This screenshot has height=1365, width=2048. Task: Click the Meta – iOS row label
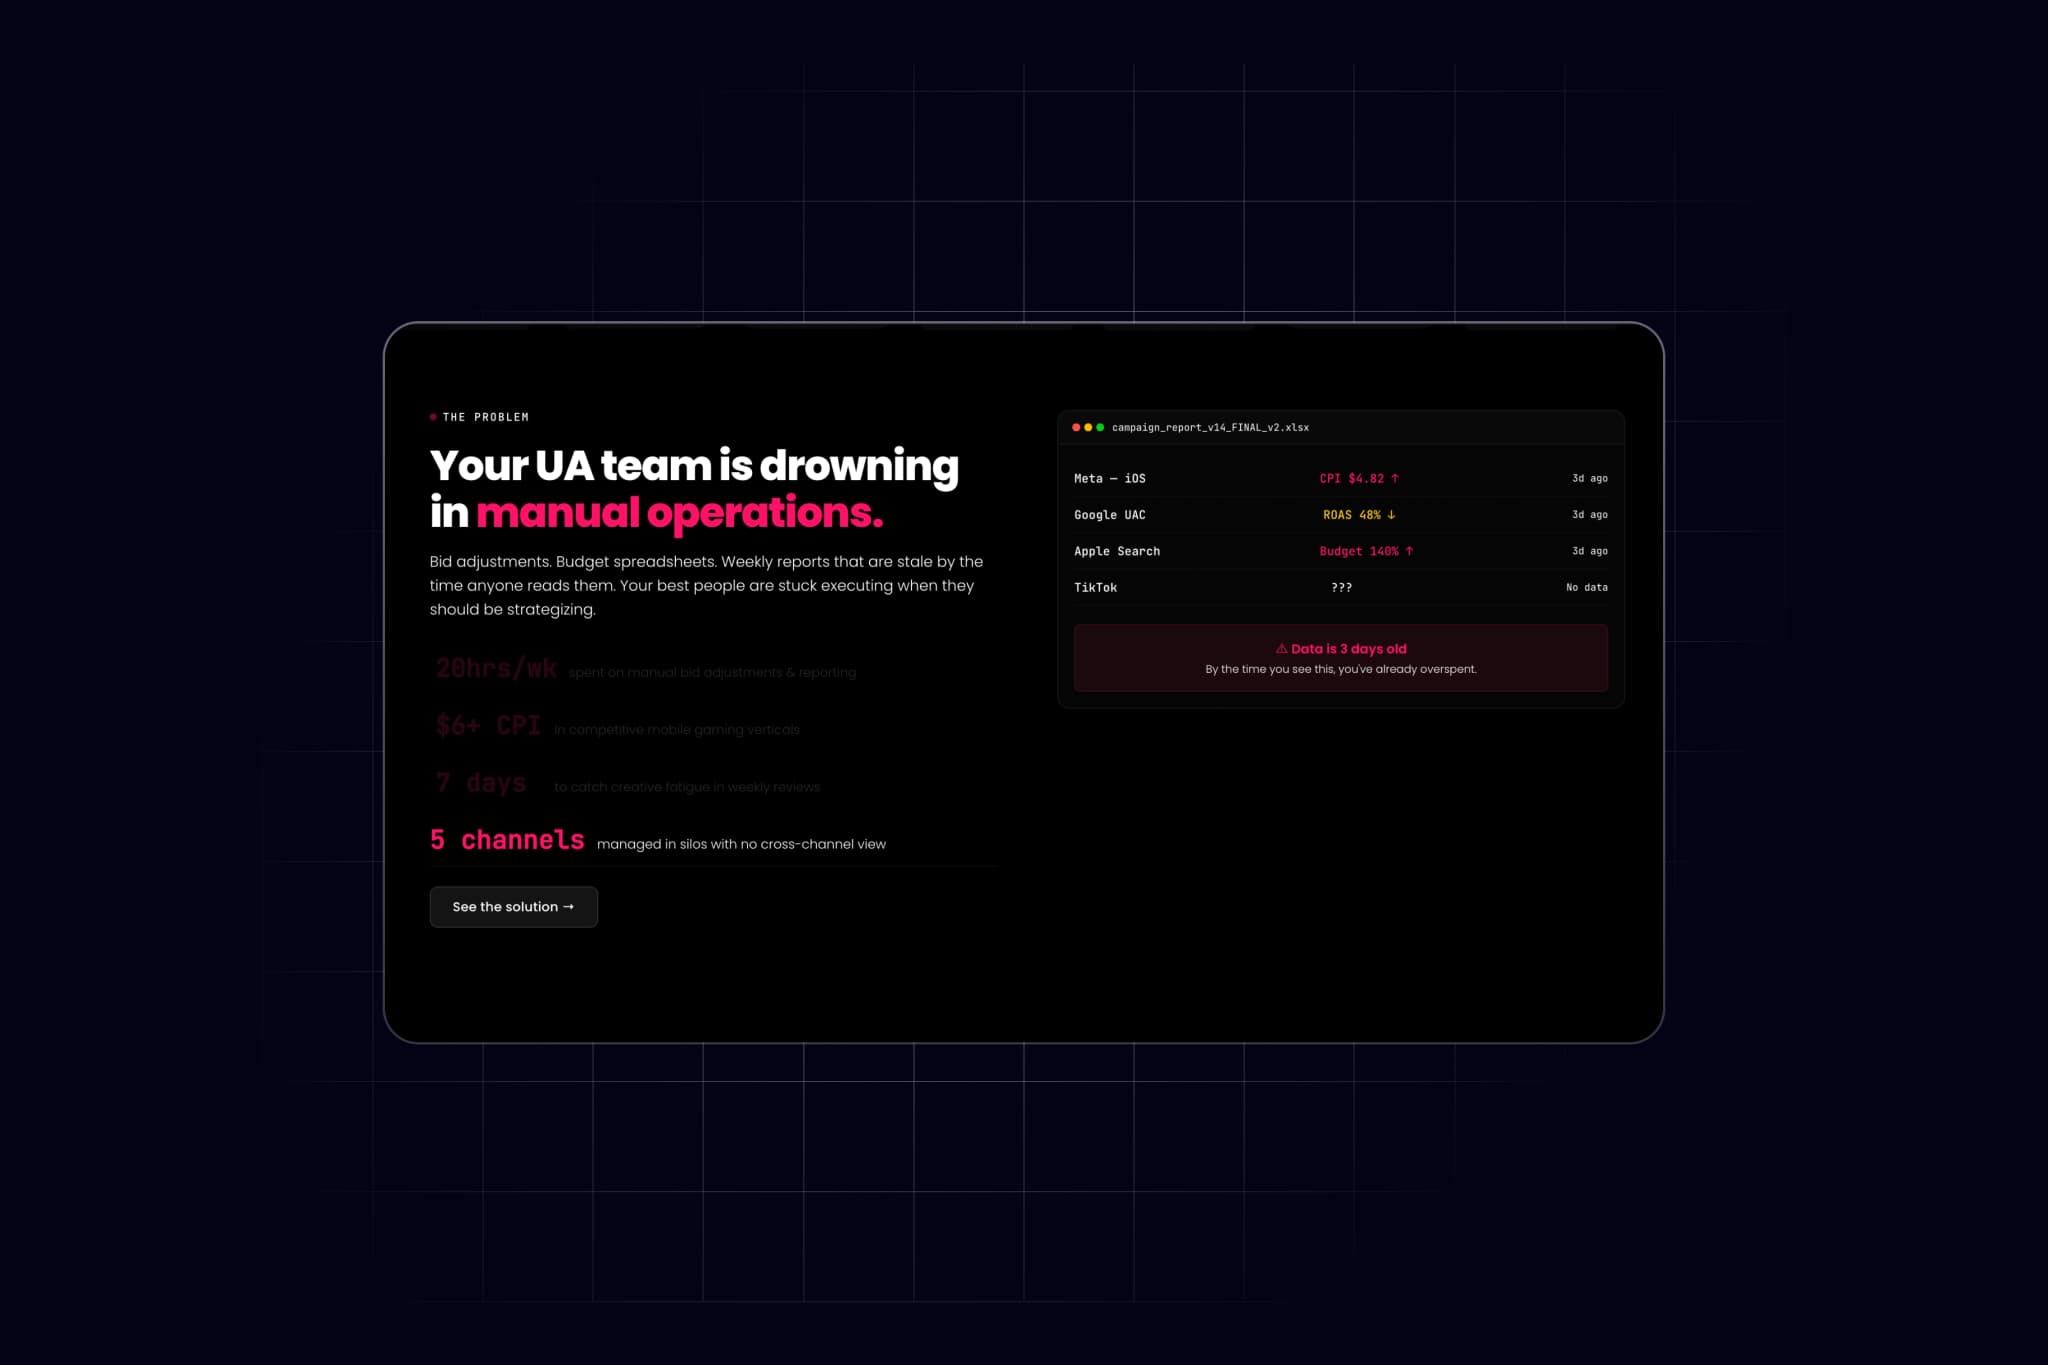pyautogui.click(x=1110, y=478)
